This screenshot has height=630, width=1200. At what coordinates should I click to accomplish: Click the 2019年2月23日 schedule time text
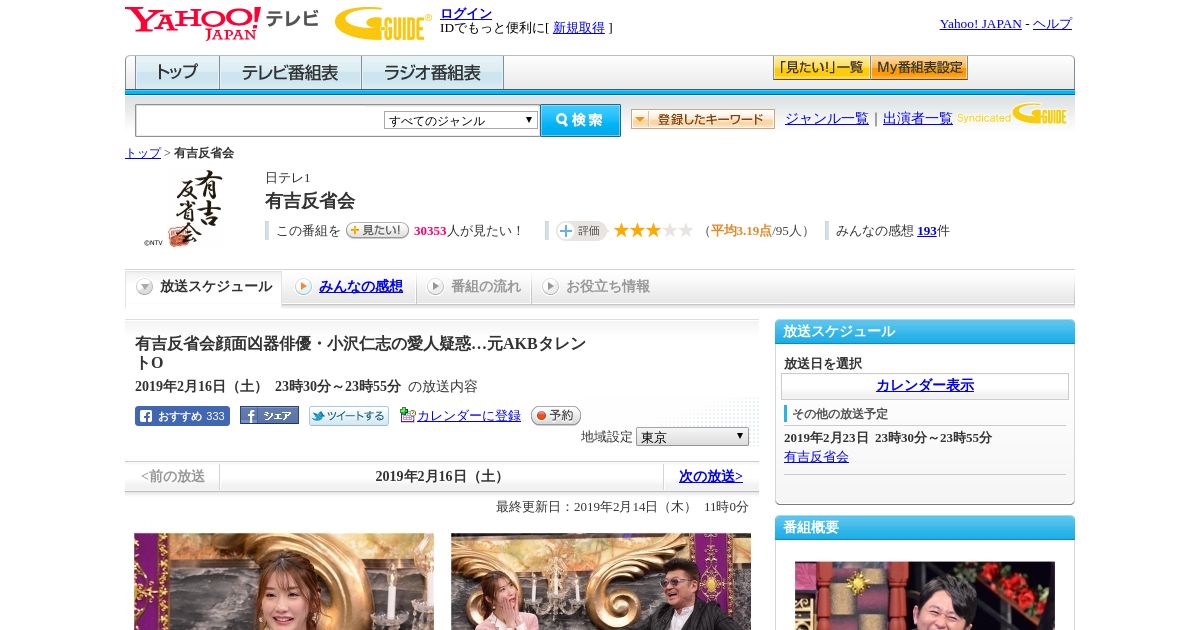(x=888, y=438)
